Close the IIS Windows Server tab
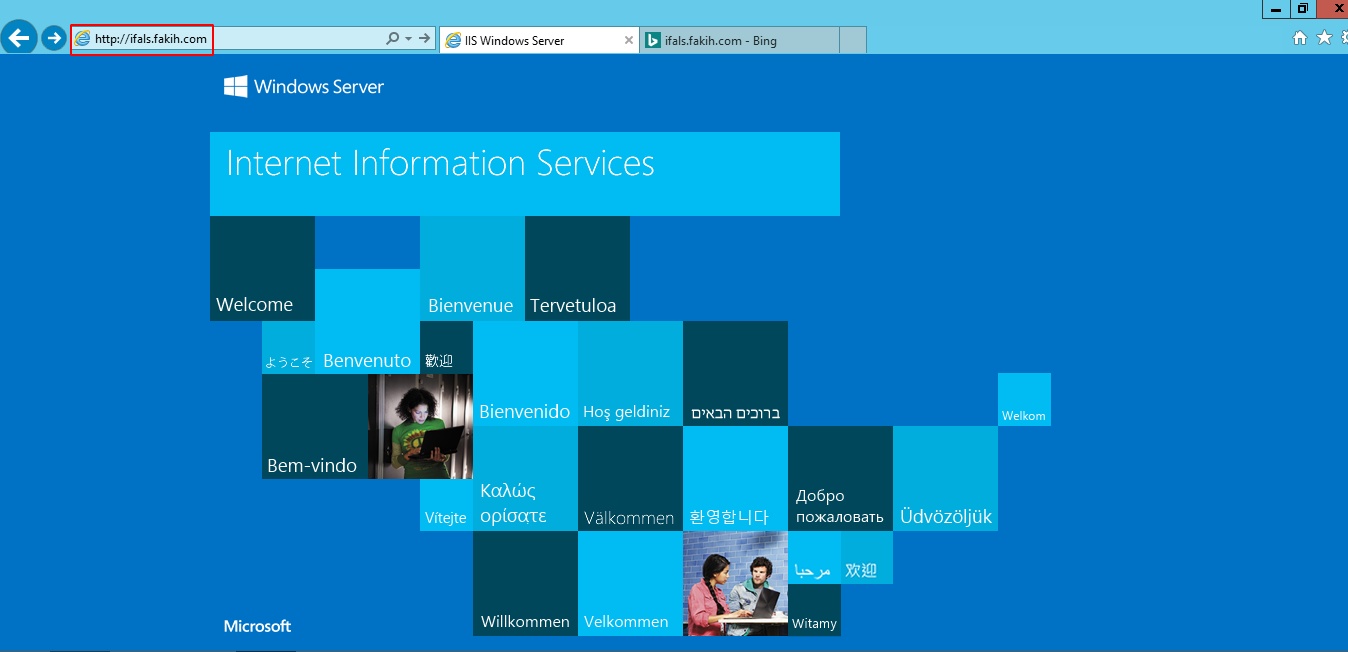The width and height of the screenshot is (1348, 652). [628, 40]
